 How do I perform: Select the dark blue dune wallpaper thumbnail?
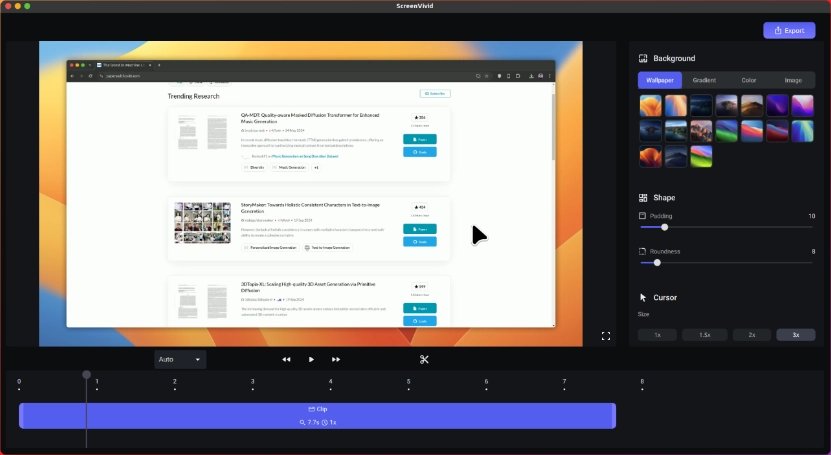[676, 156]
